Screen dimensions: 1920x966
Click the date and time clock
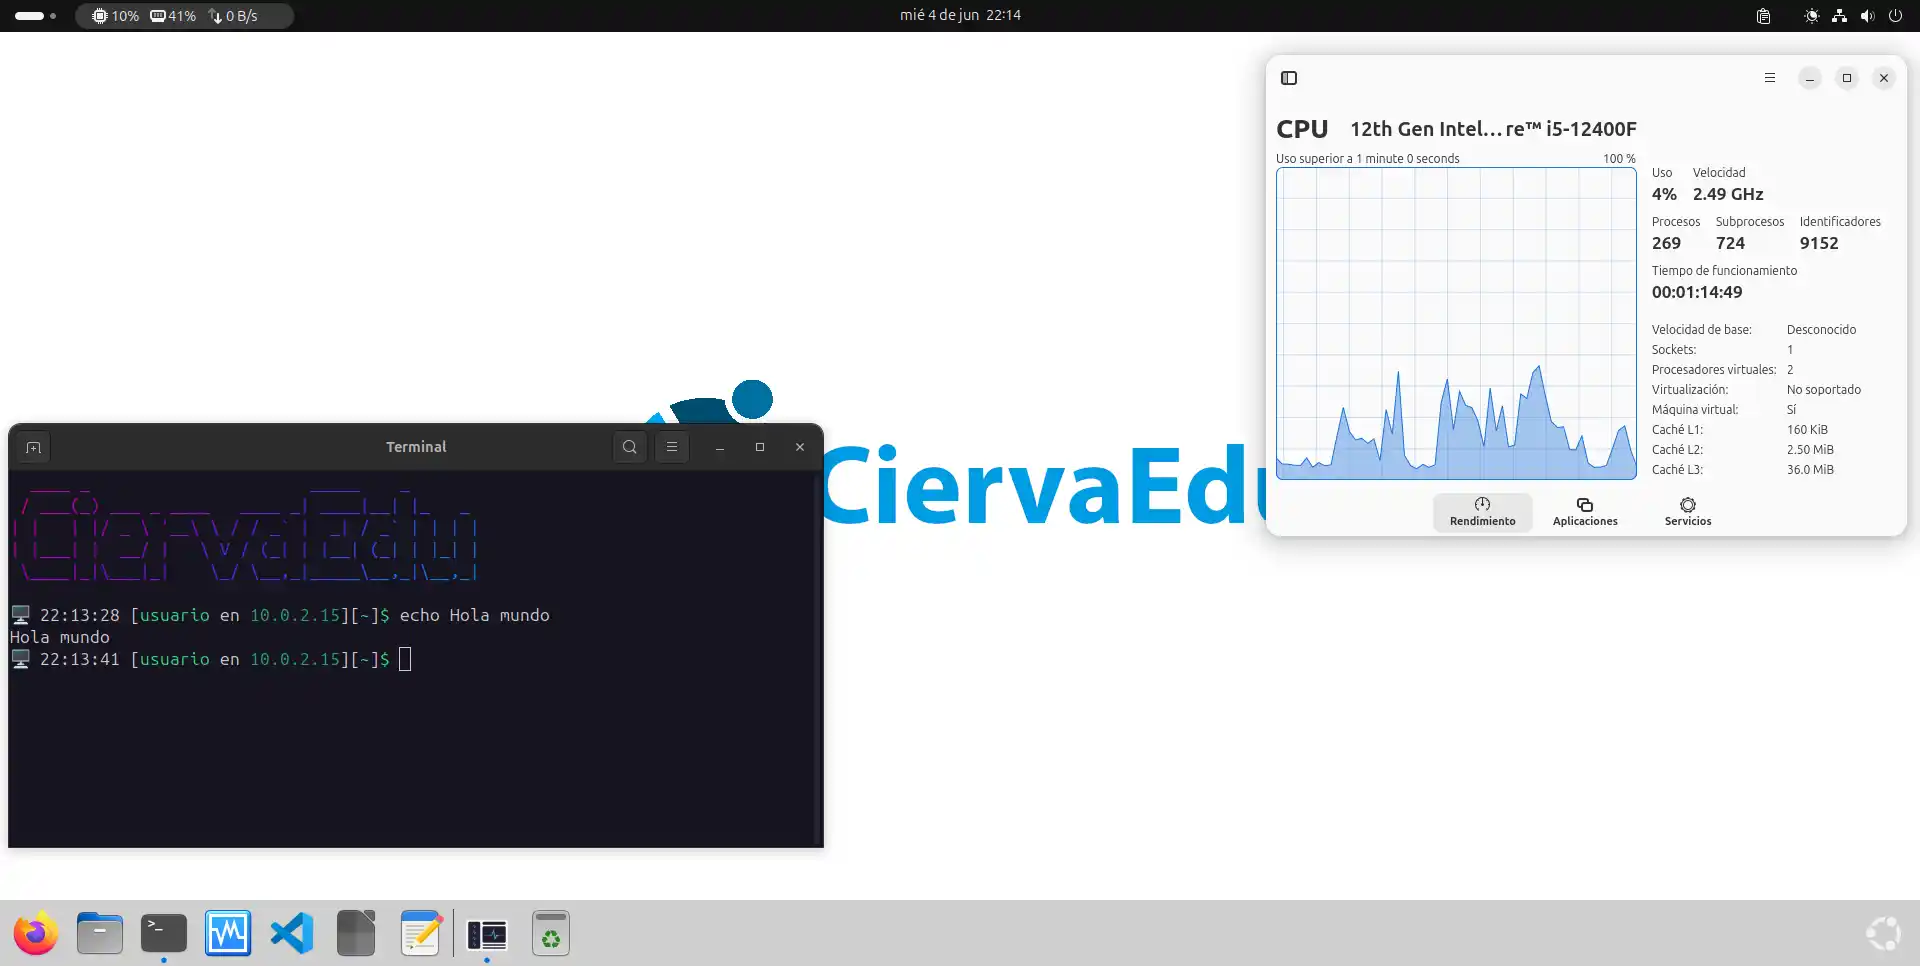pyautogui.click(x=959, y=15)
